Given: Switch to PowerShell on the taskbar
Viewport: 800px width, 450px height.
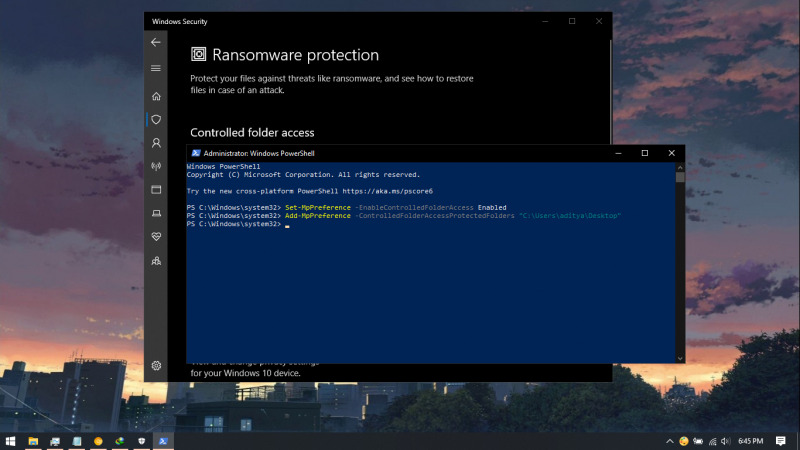Looking at the screenshot, I should [163, 441].
